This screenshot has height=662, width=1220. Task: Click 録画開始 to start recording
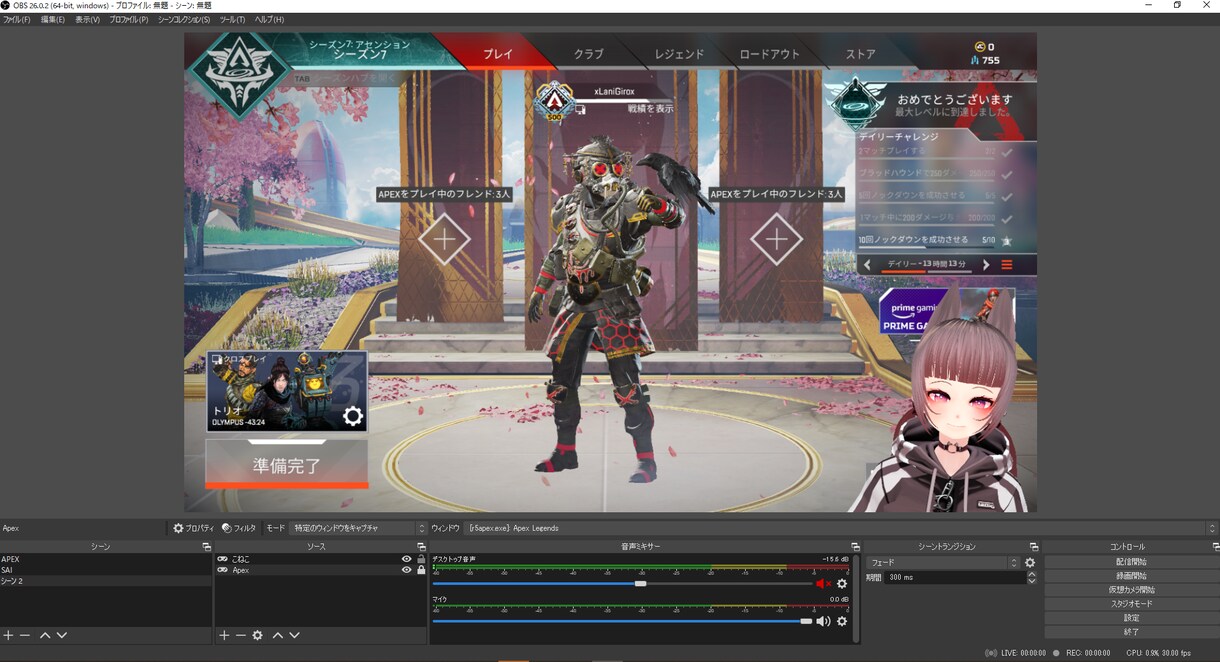tap(1131, 576)
